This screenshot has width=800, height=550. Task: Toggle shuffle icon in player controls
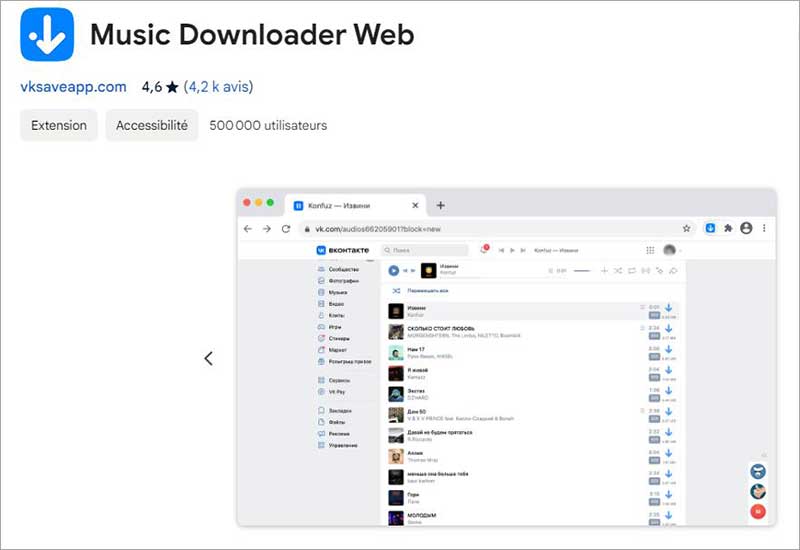(618, 270)
